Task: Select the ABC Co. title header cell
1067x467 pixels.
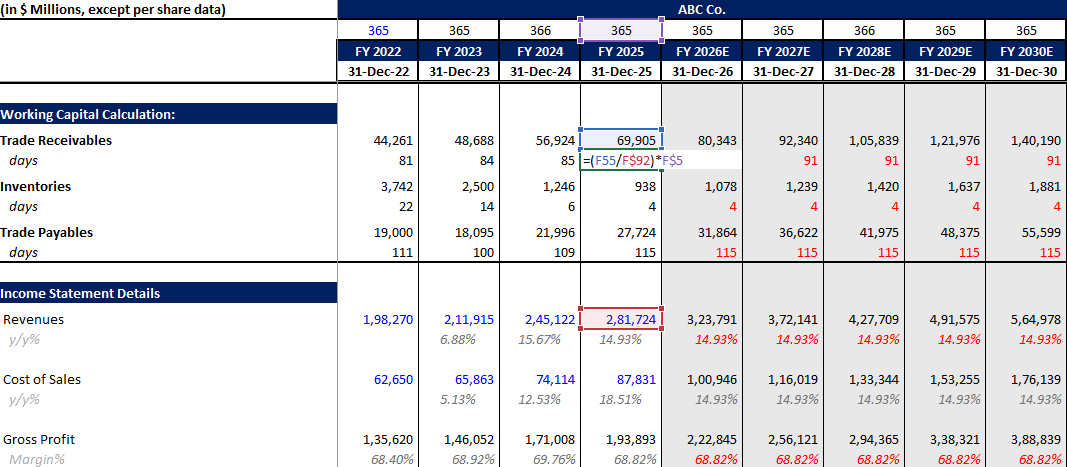Action: point(702,10)
